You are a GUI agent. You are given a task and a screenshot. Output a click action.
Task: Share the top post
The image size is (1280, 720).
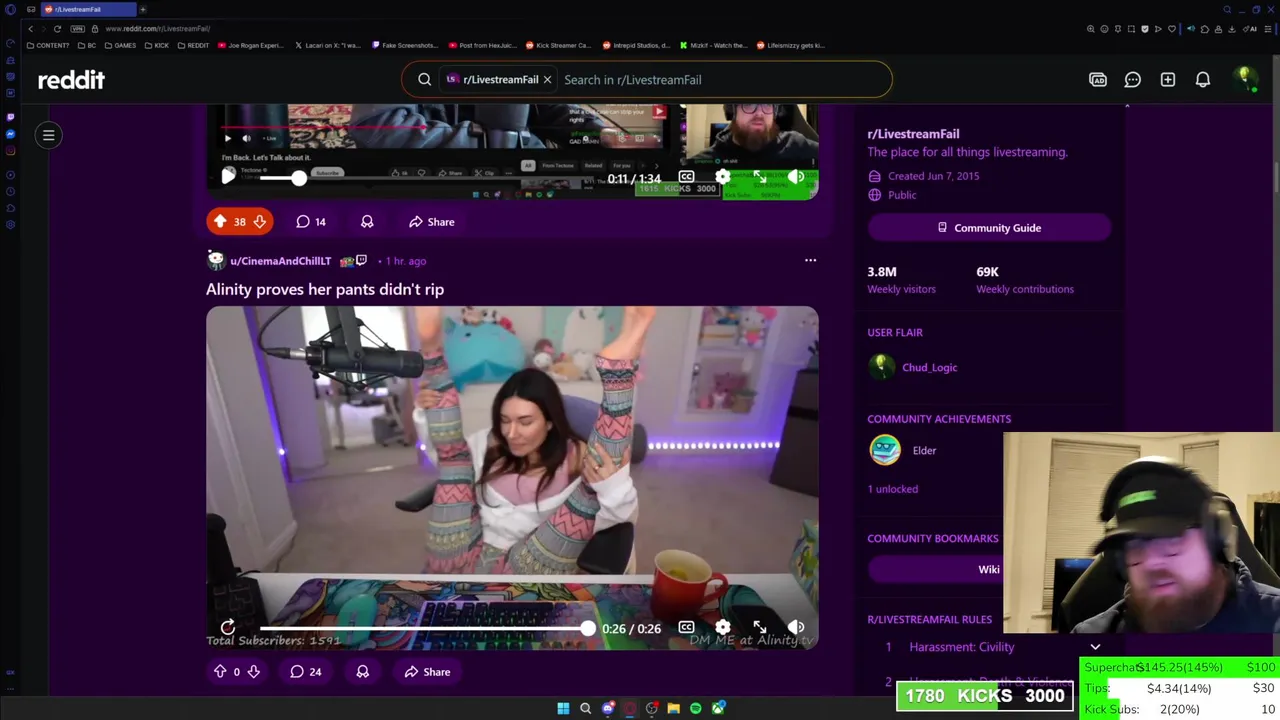(x=432, y=222)
